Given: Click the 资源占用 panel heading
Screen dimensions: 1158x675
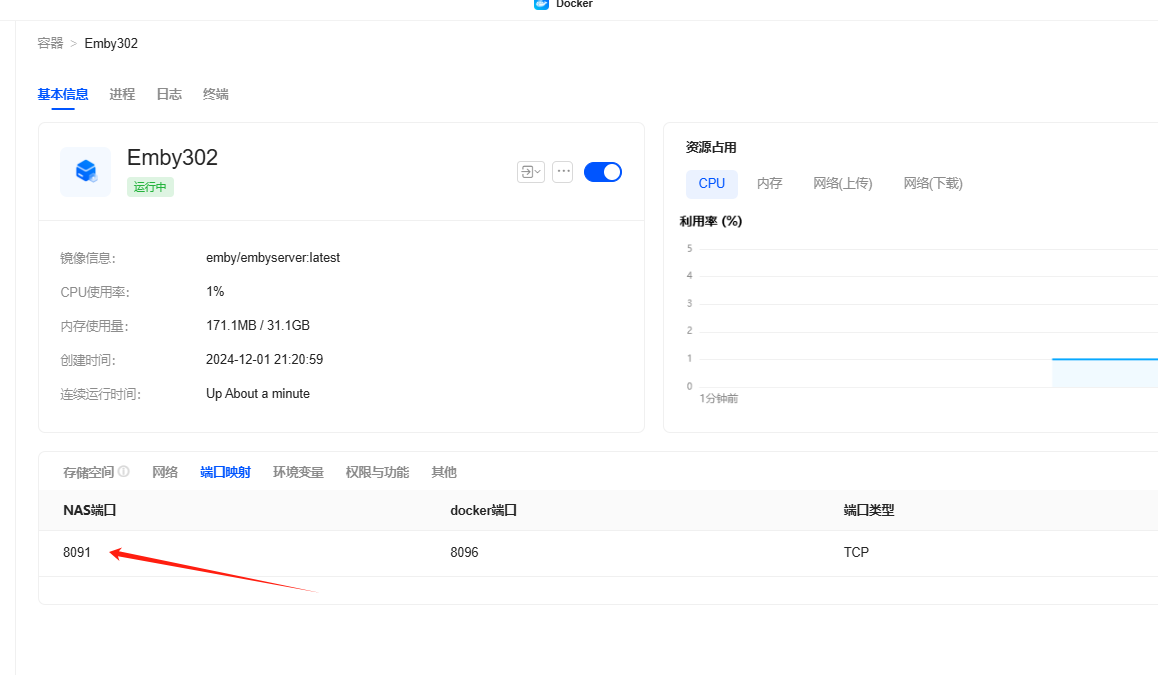Looking at the screenshot, I should [x=710, y=148].
